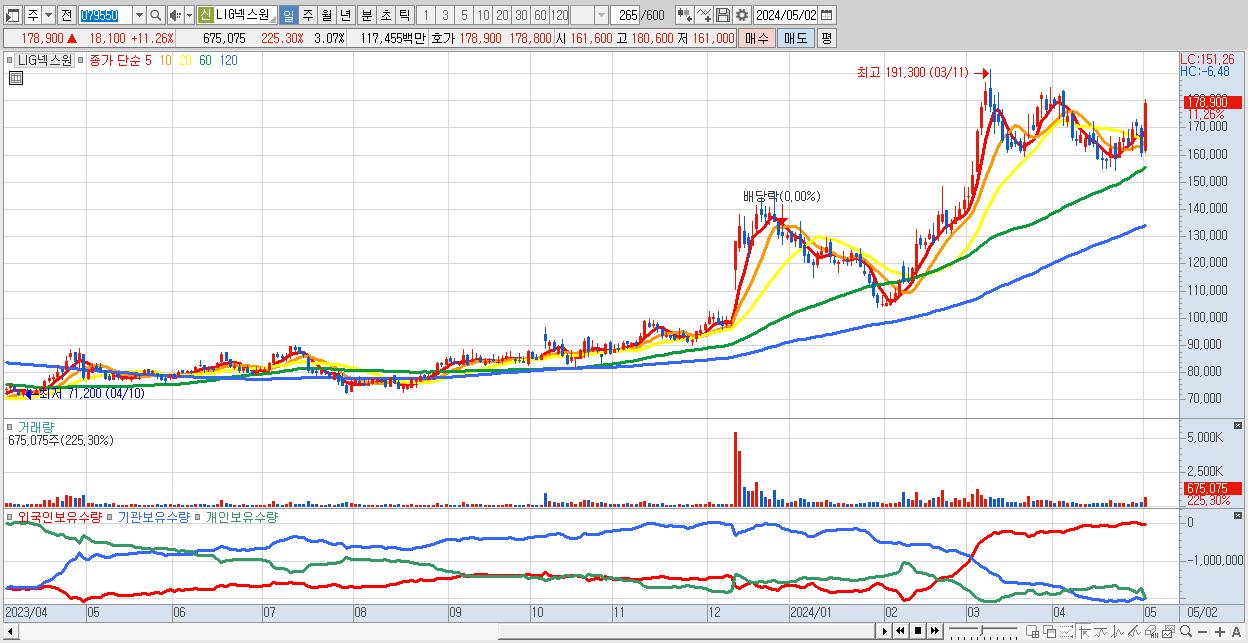This screenshot has width=1248, height=643.
Task: Click the volume panel corner icon
Action: [x=1240, y=426]
